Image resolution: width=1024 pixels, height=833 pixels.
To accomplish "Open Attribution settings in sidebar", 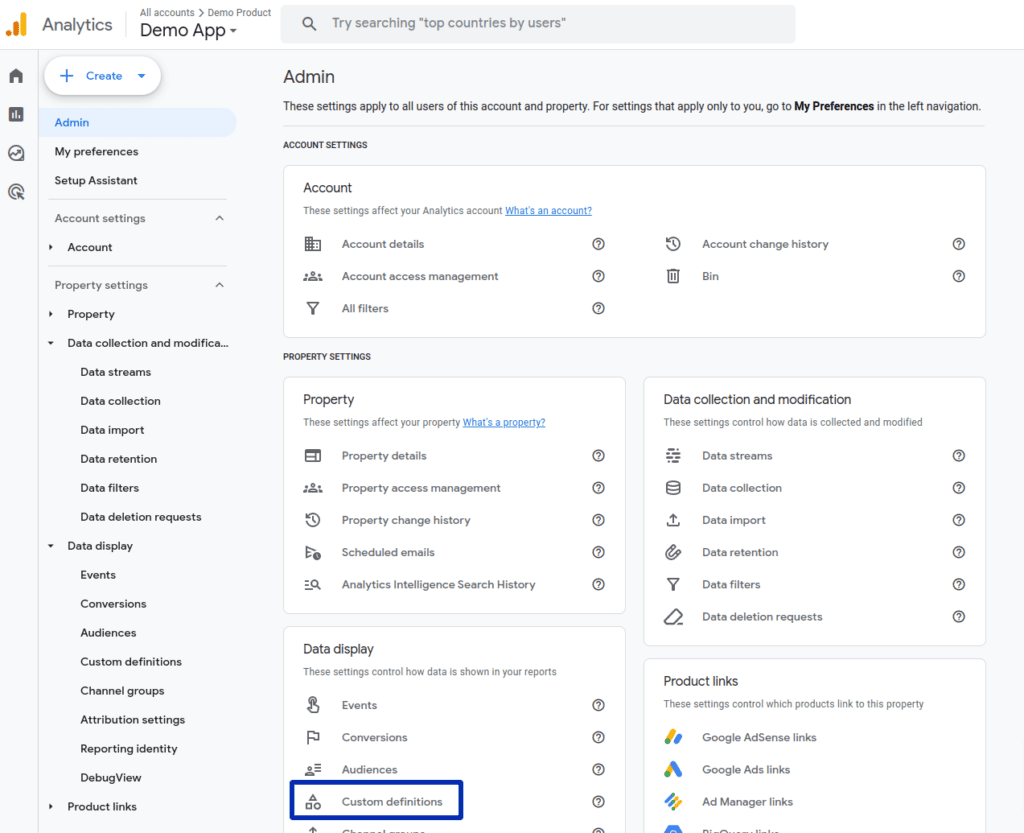I will [133, 719].
